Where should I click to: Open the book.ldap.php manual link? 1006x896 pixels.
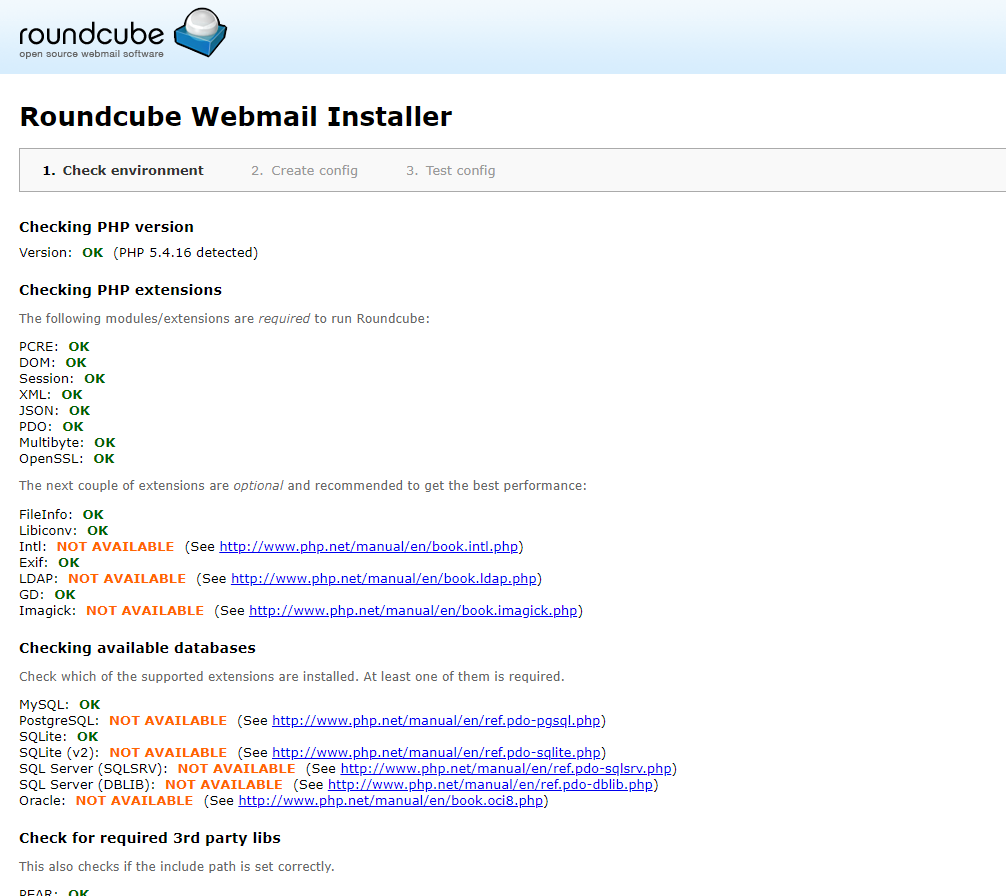[x=384, y=579]
